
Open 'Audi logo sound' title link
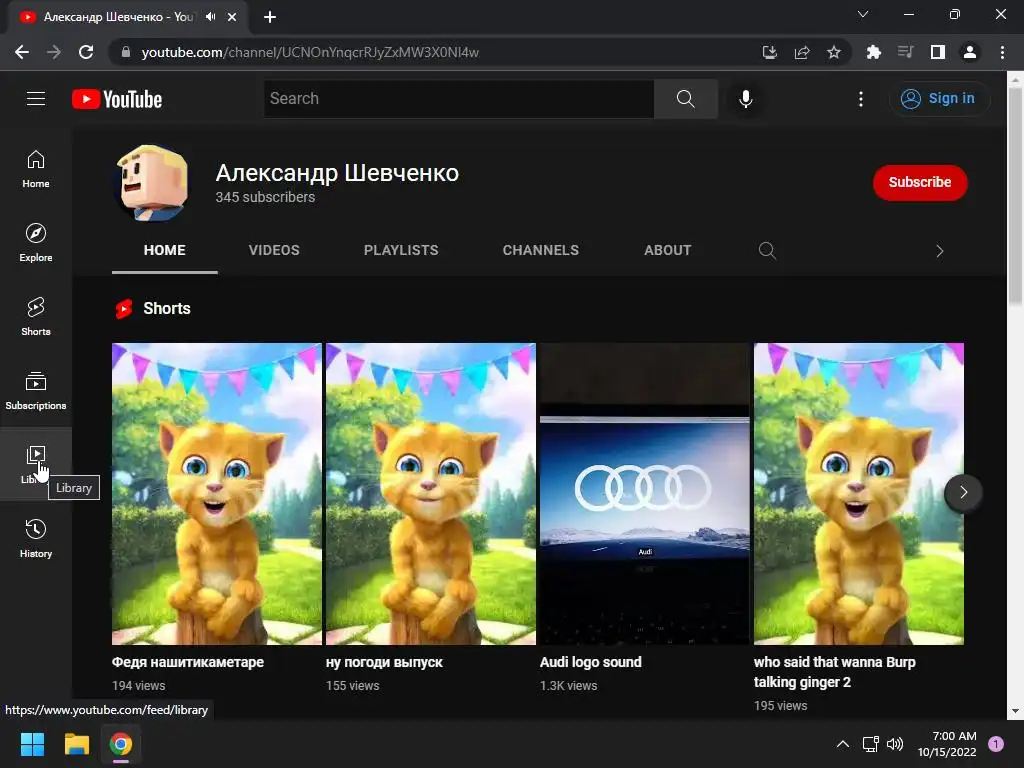pyautogui.click(x=591, y=662)
